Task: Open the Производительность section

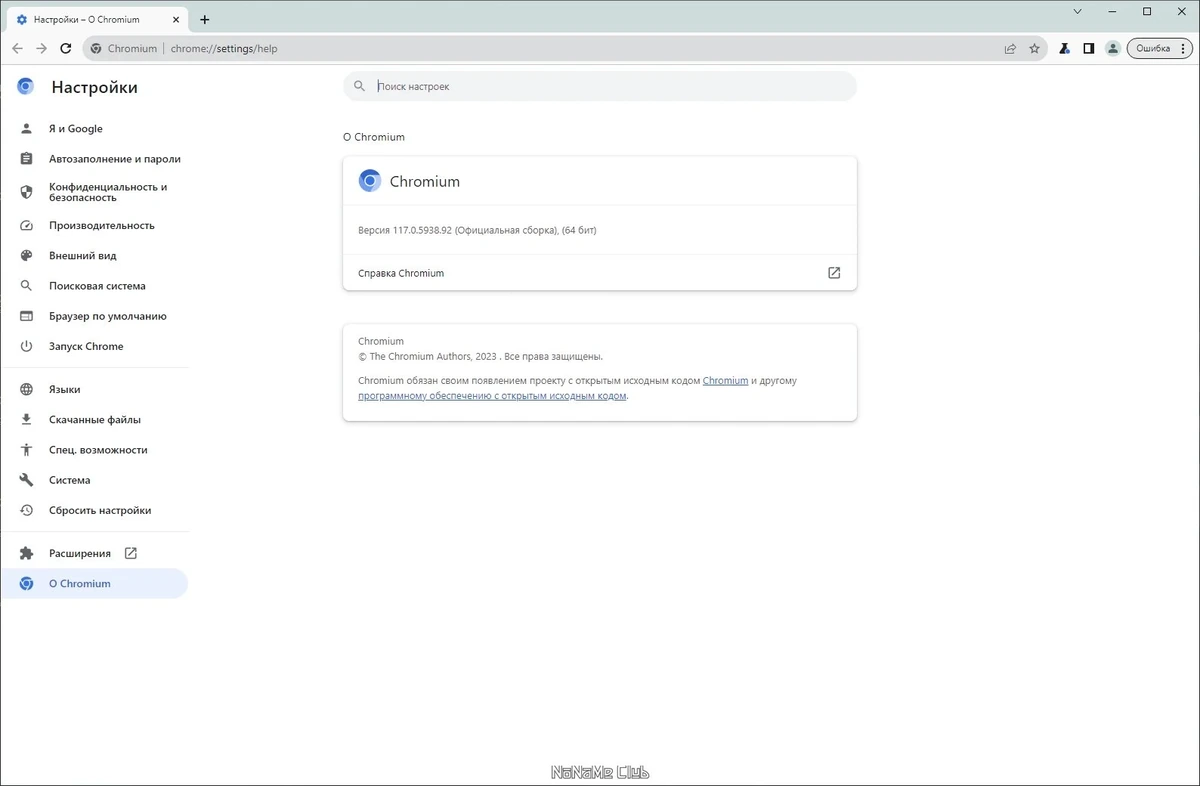Action: (94, 226)
